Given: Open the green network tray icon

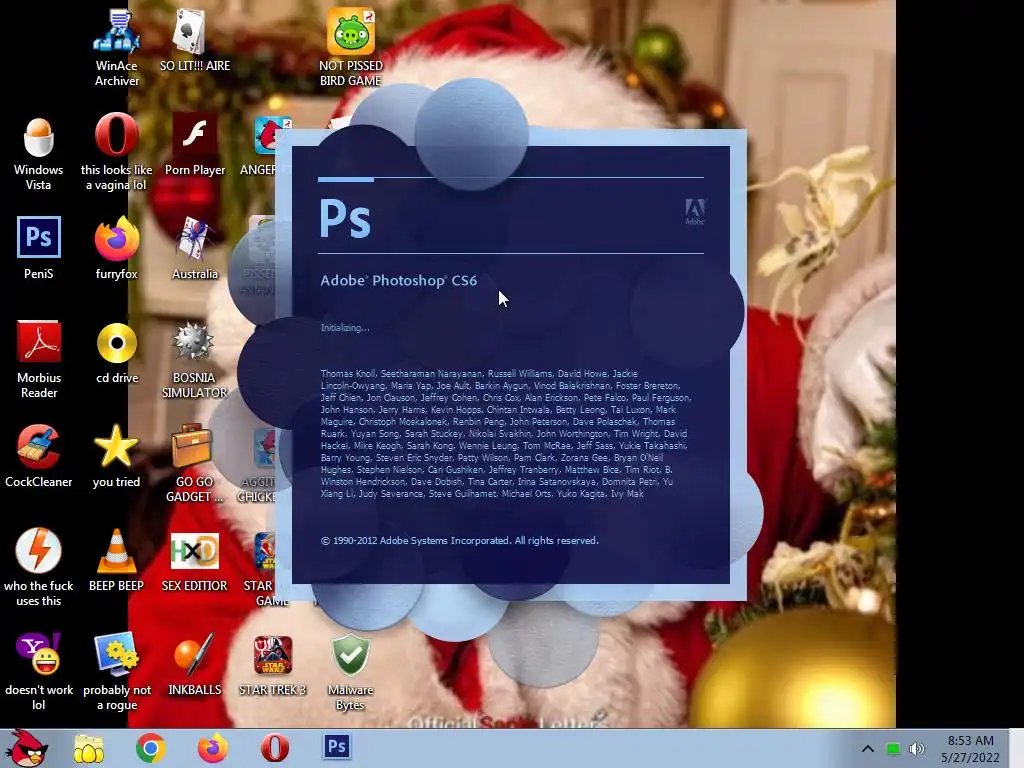Looking at the screenshot, I should [x=893, y=749].
